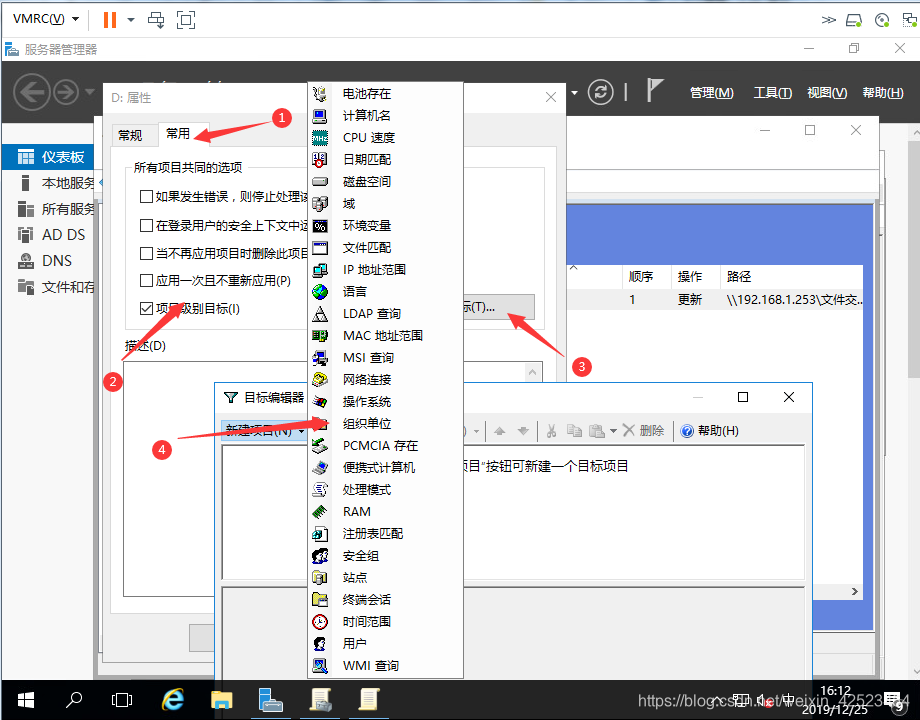Click the MAC 地址范围 card icon
This screenshot has height=720, width=920.
tap(320, 336)
